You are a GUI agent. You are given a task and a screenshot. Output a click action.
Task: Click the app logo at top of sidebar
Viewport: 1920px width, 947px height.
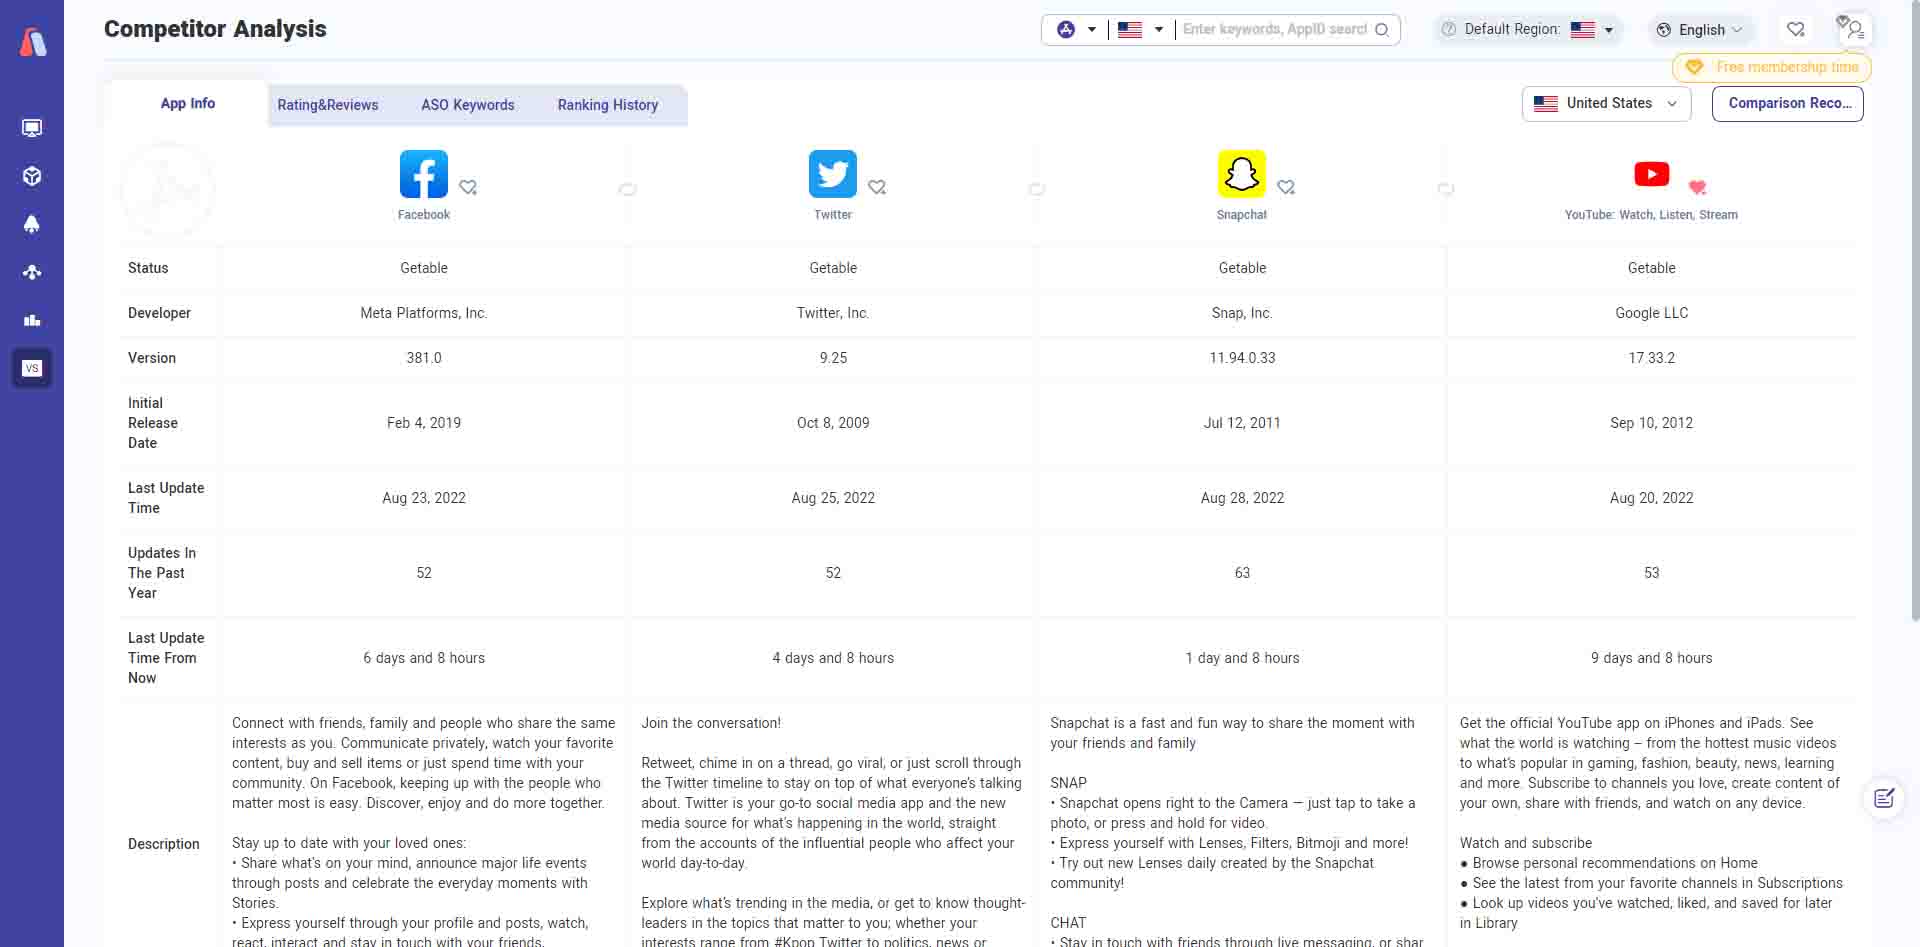[33, 42]
